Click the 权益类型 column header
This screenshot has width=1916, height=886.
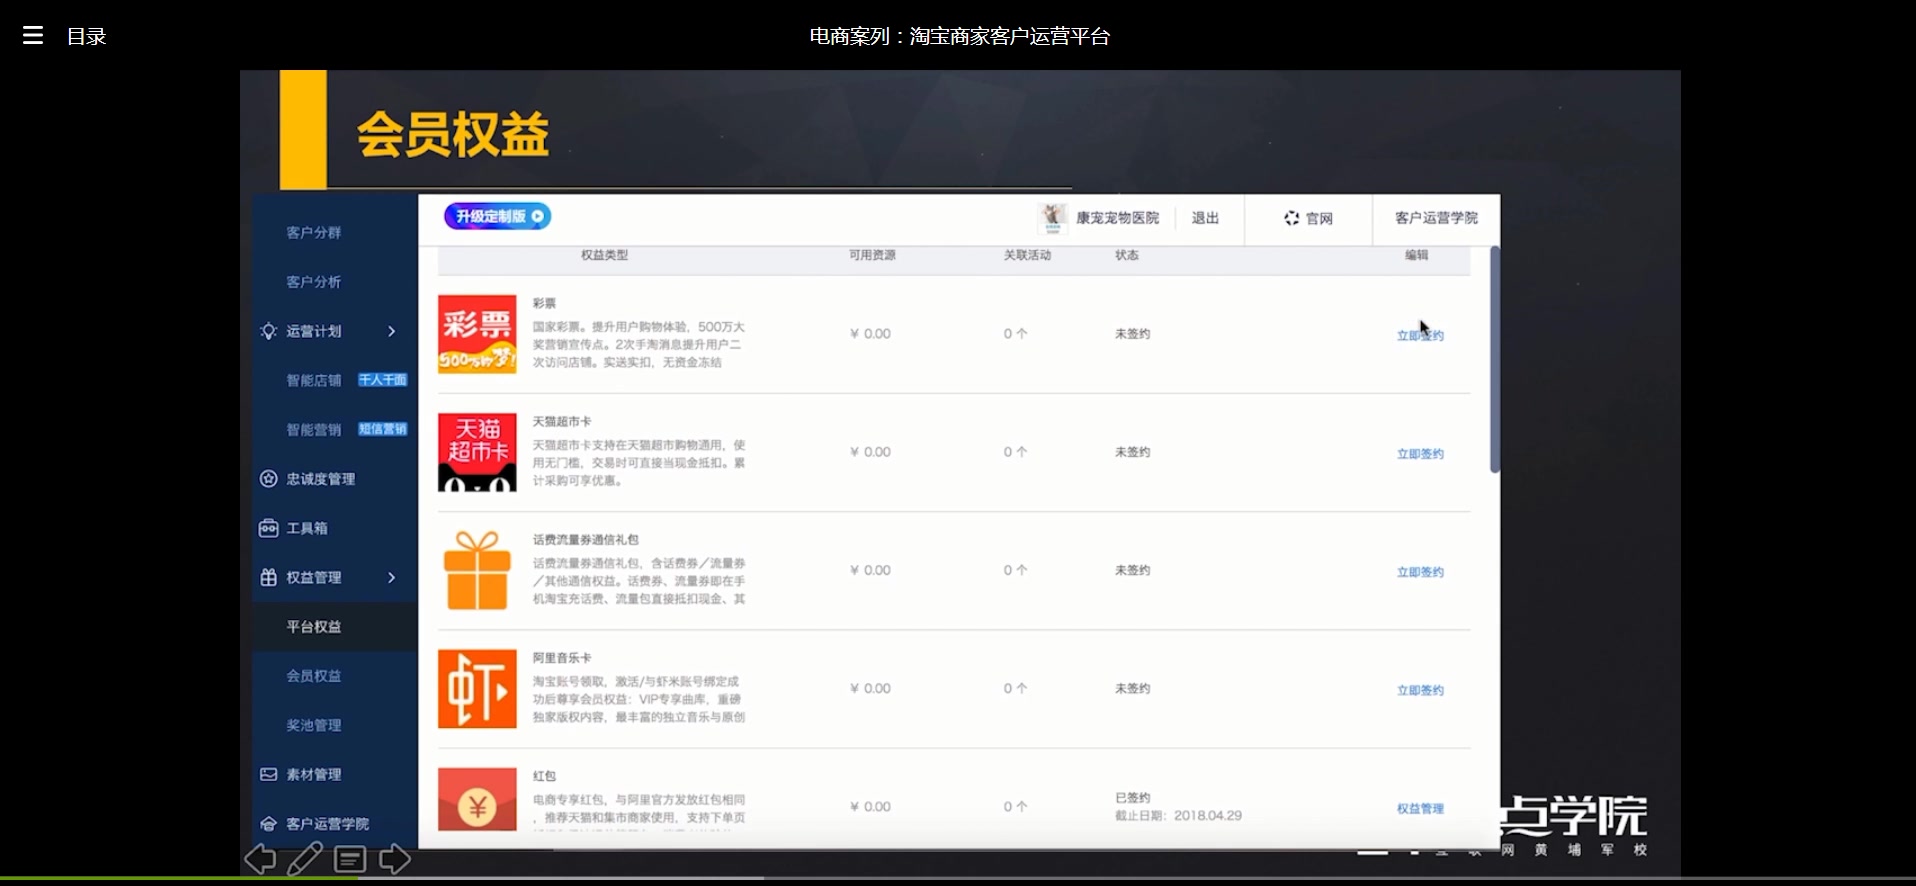coord(605,255)
